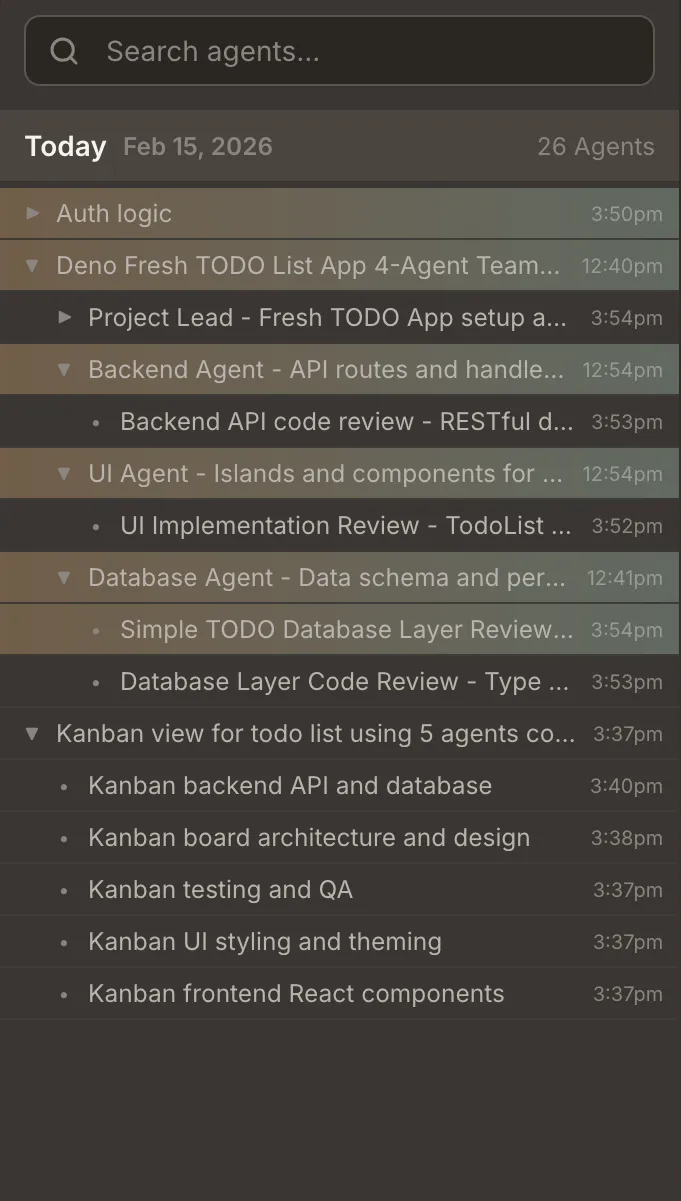The image size is (681, 1201).
Task: Collapse the Backend Agent - API routes entry
Action: click(64, 369)
